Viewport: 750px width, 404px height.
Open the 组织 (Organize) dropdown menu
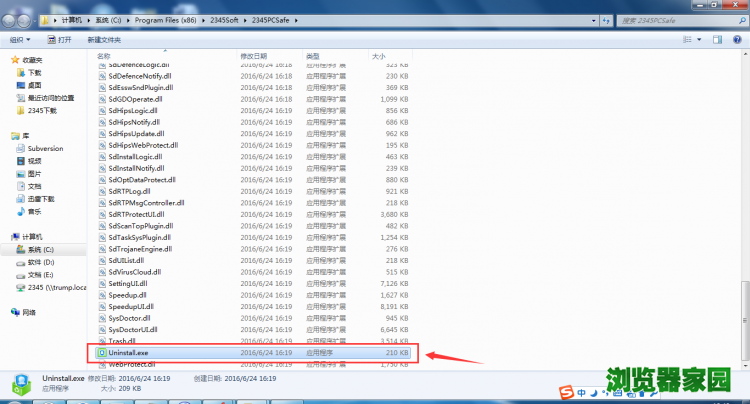coord(19,39)
